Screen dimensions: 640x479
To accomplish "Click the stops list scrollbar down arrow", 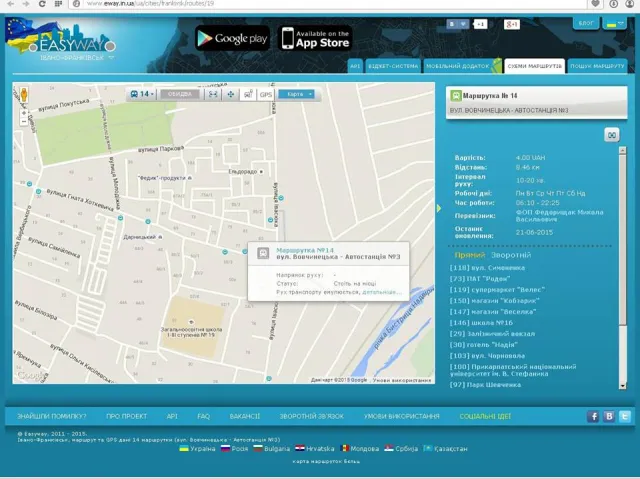I will tap(622, 386).
